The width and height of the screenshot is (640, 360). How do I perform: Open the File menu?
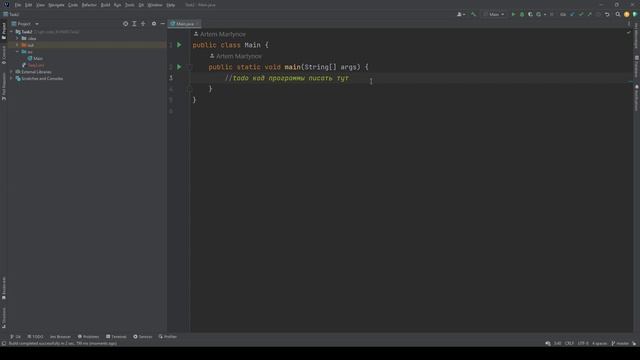point(18,5)
